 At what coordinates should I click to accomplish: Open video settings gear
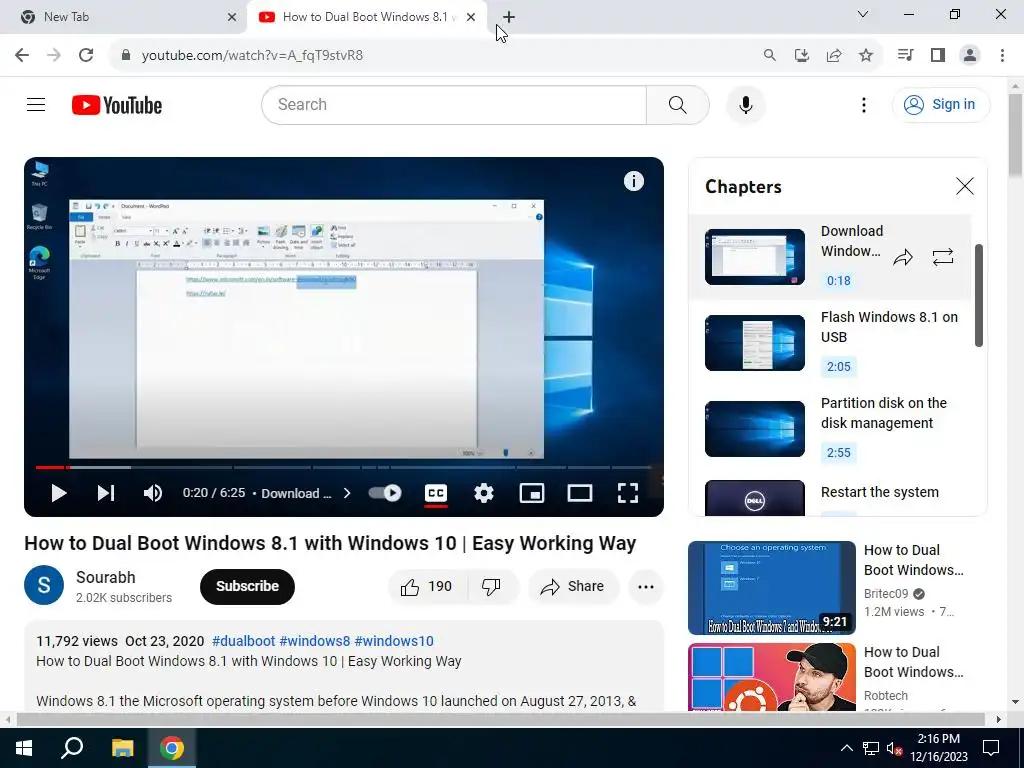point(483,493)
